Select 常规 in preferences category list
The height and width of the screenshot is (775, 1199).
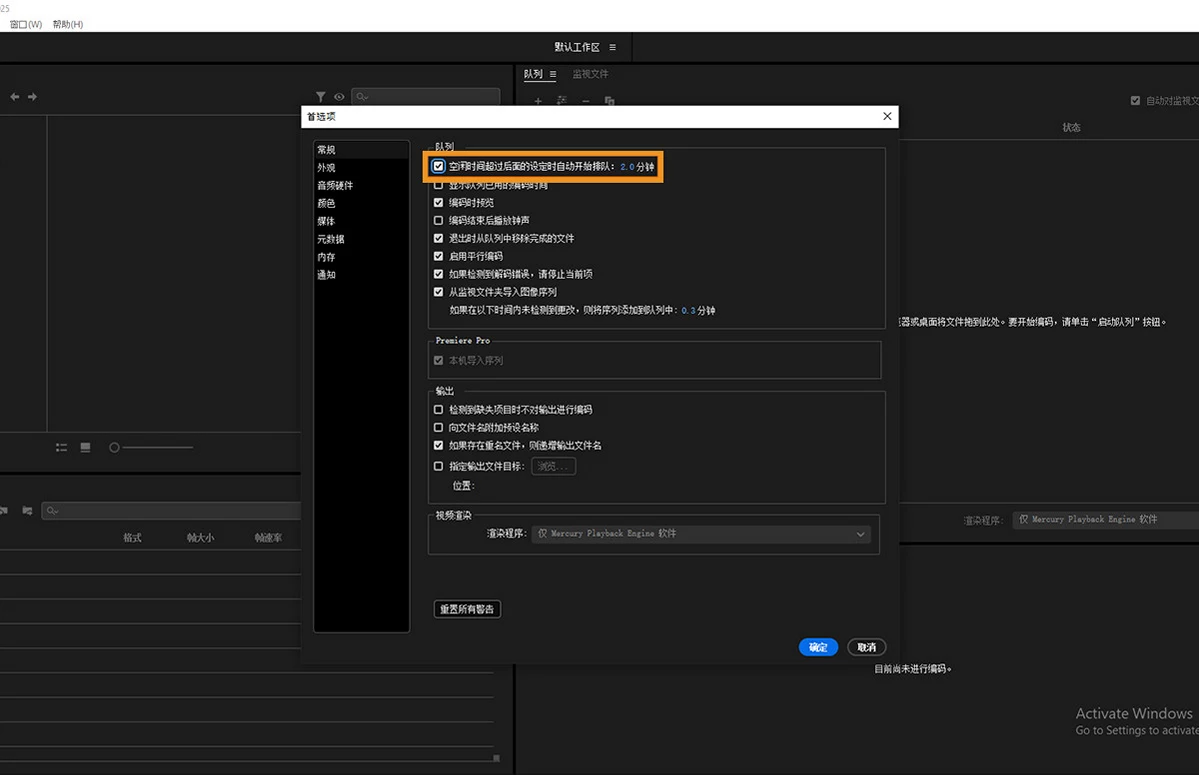(362, 150)
